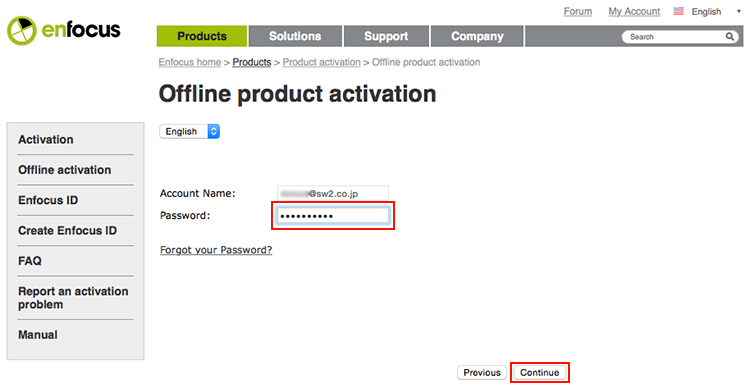Click the Forum link
This screenshot has height=388, width=750.
[577, 11]
